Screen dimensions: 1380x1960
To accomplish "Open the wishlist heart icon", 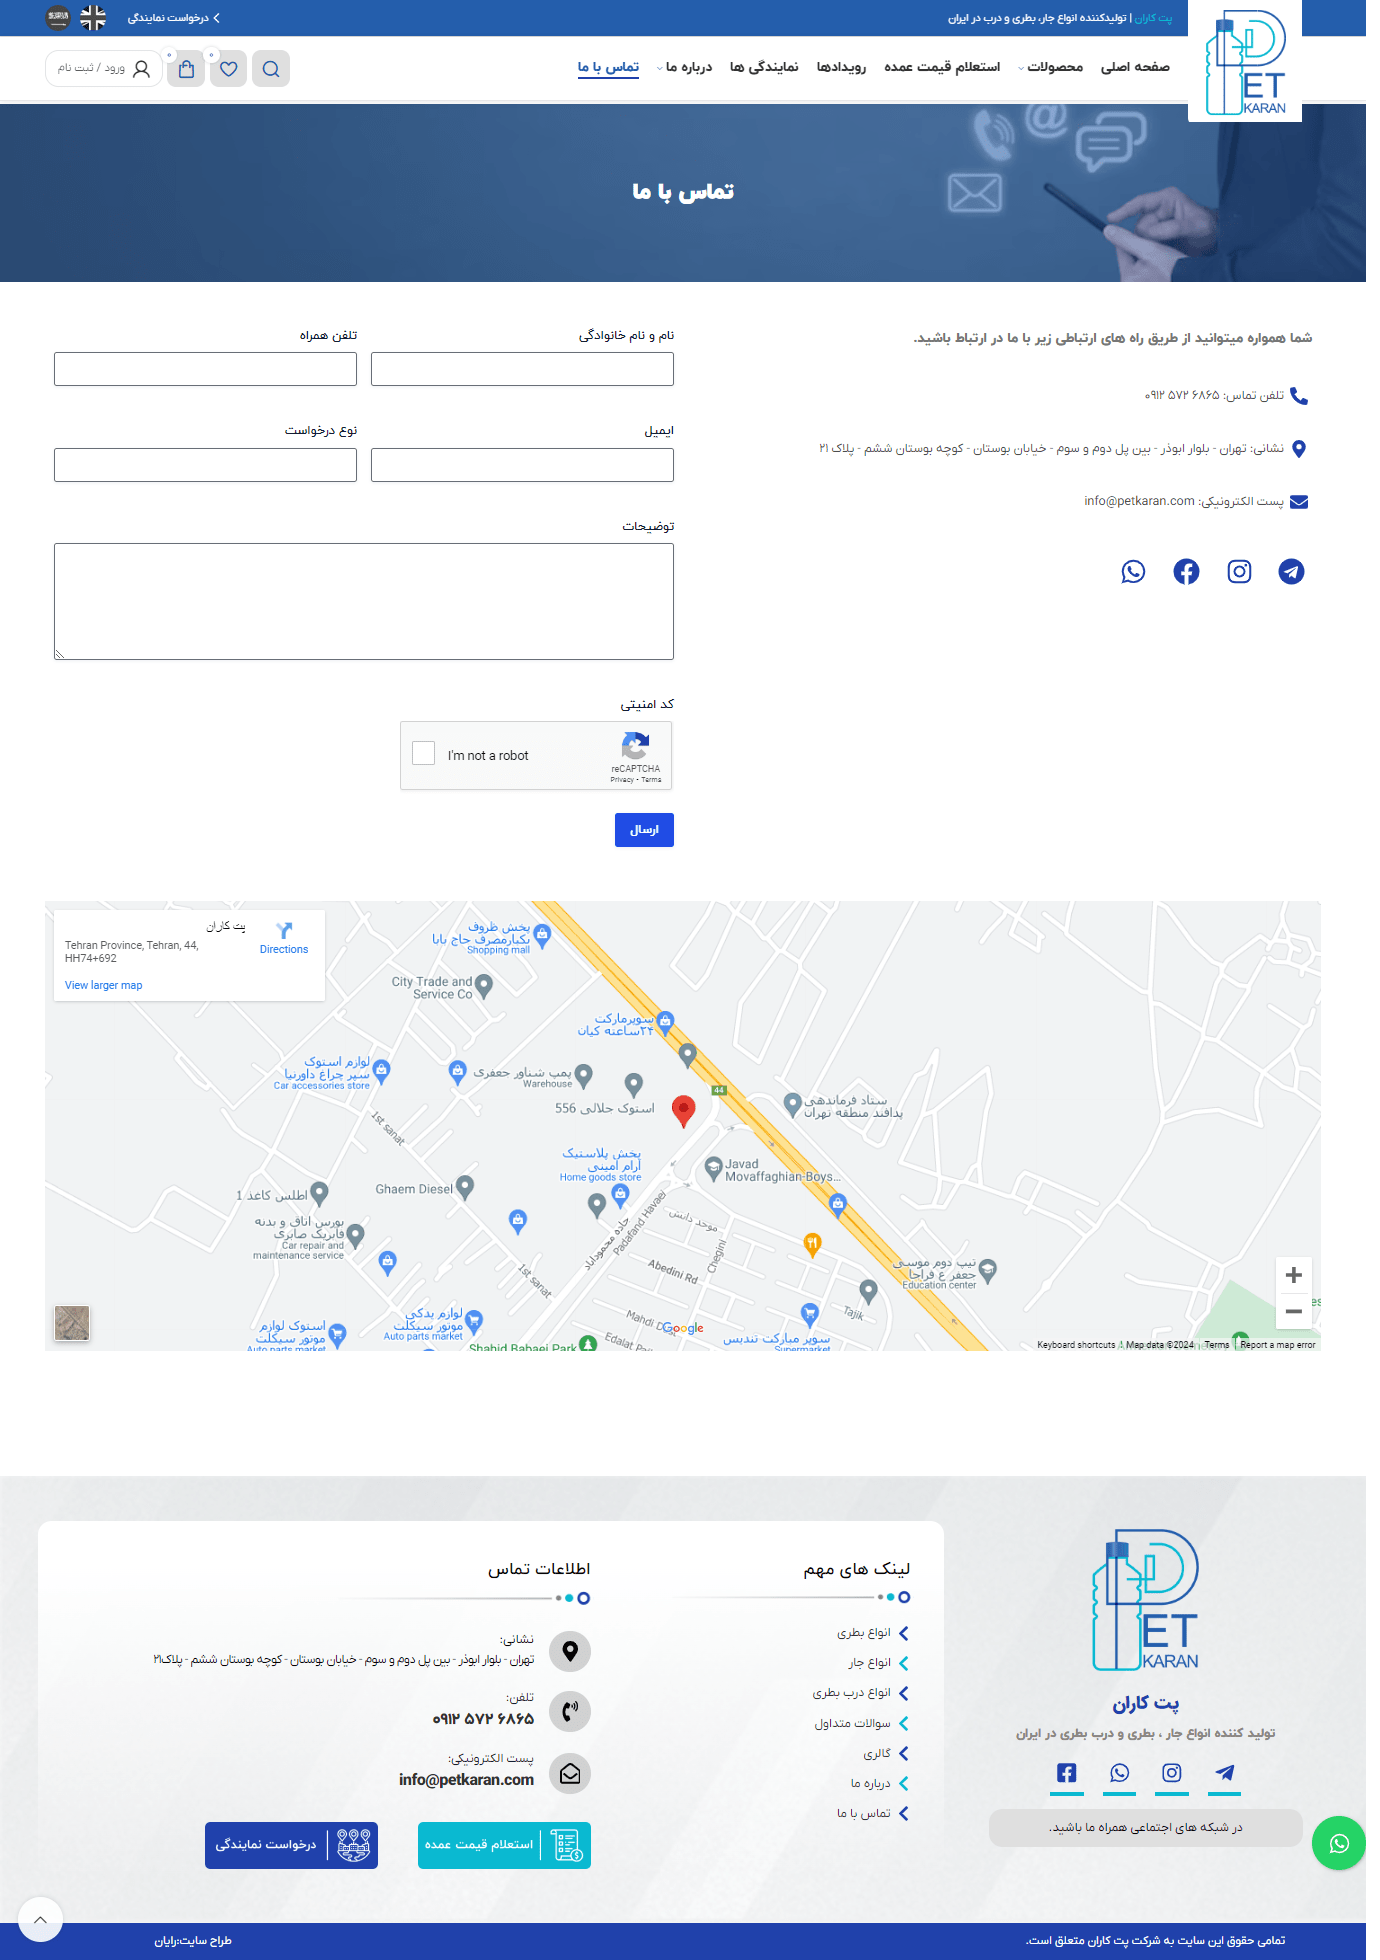I will (229, 69).
